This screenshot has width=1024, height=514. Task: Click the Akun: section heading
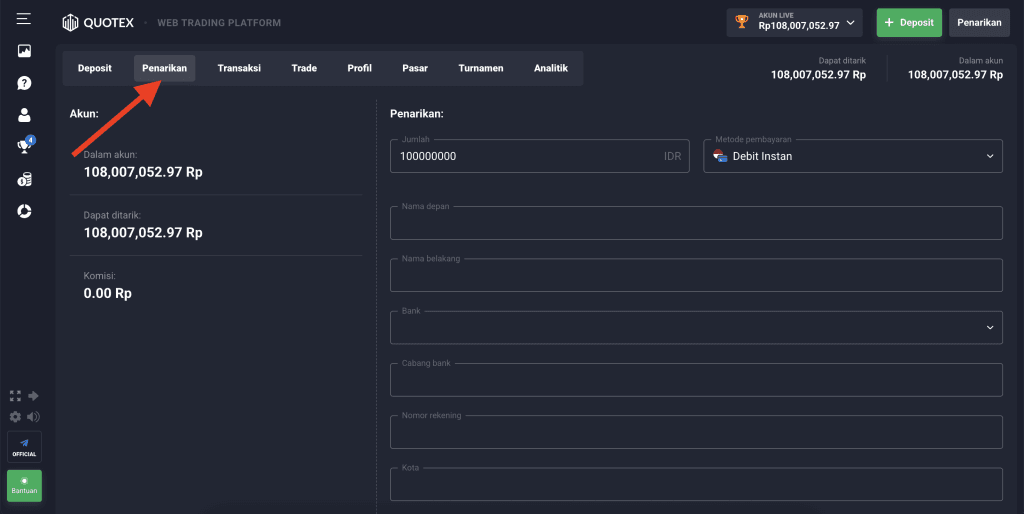(x=84, y=114)
